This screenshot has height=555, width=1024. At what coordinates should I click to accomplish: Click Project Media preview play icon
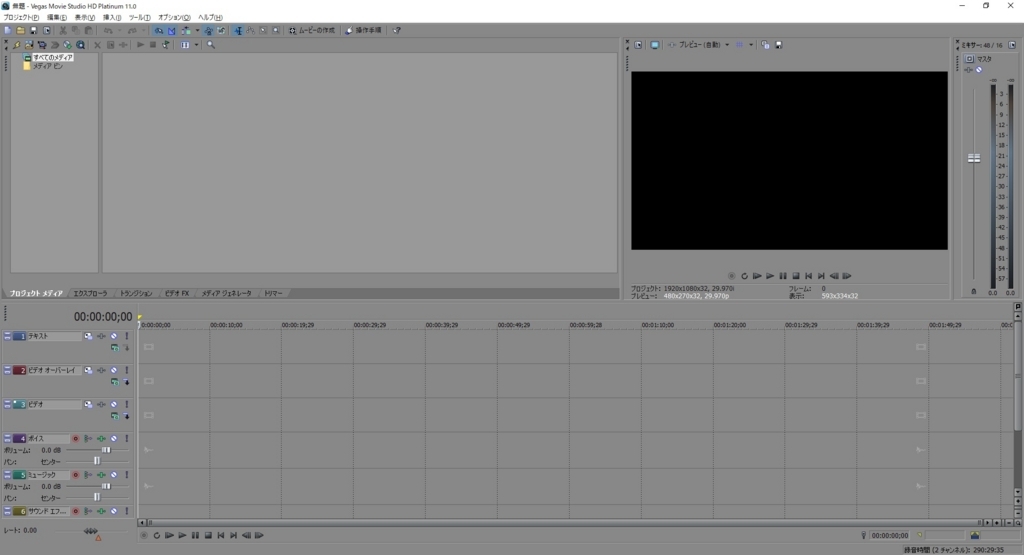tap(140, 45)
